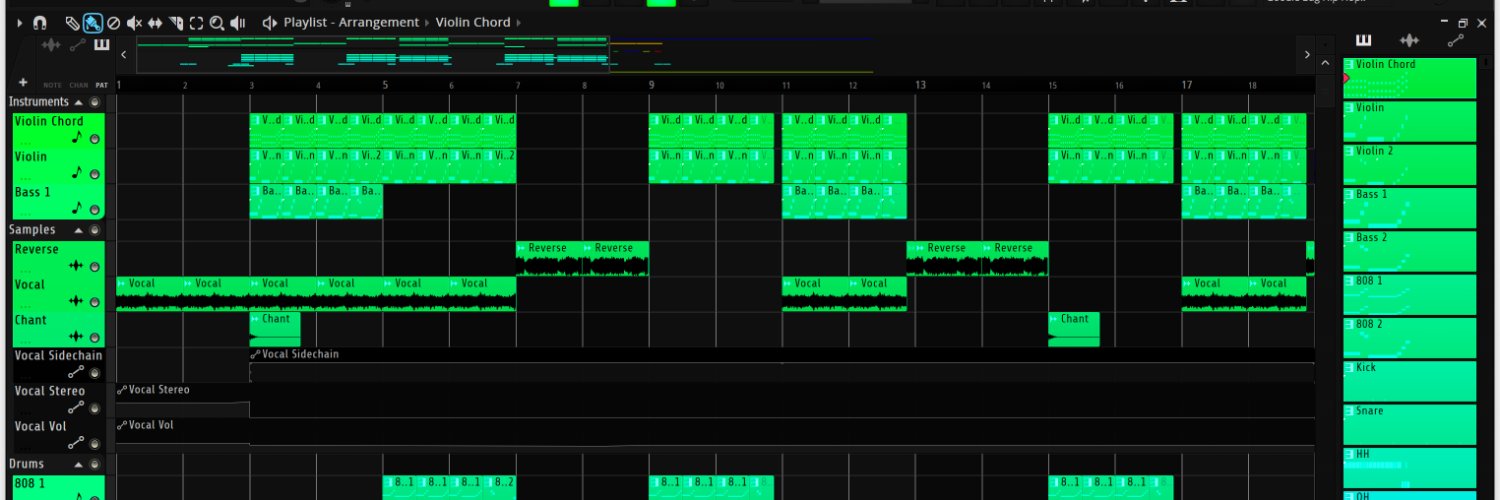This screenshot has width=1500, height=500.
Task: Show automation clips via left node icon
Action: coord(77,45)
